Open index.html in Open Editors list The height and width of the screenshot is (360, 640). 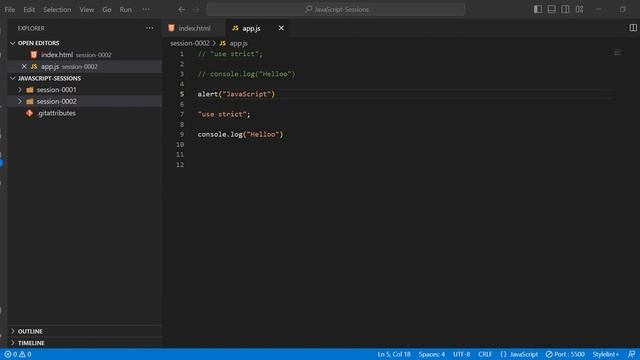(x=85, y=55)
